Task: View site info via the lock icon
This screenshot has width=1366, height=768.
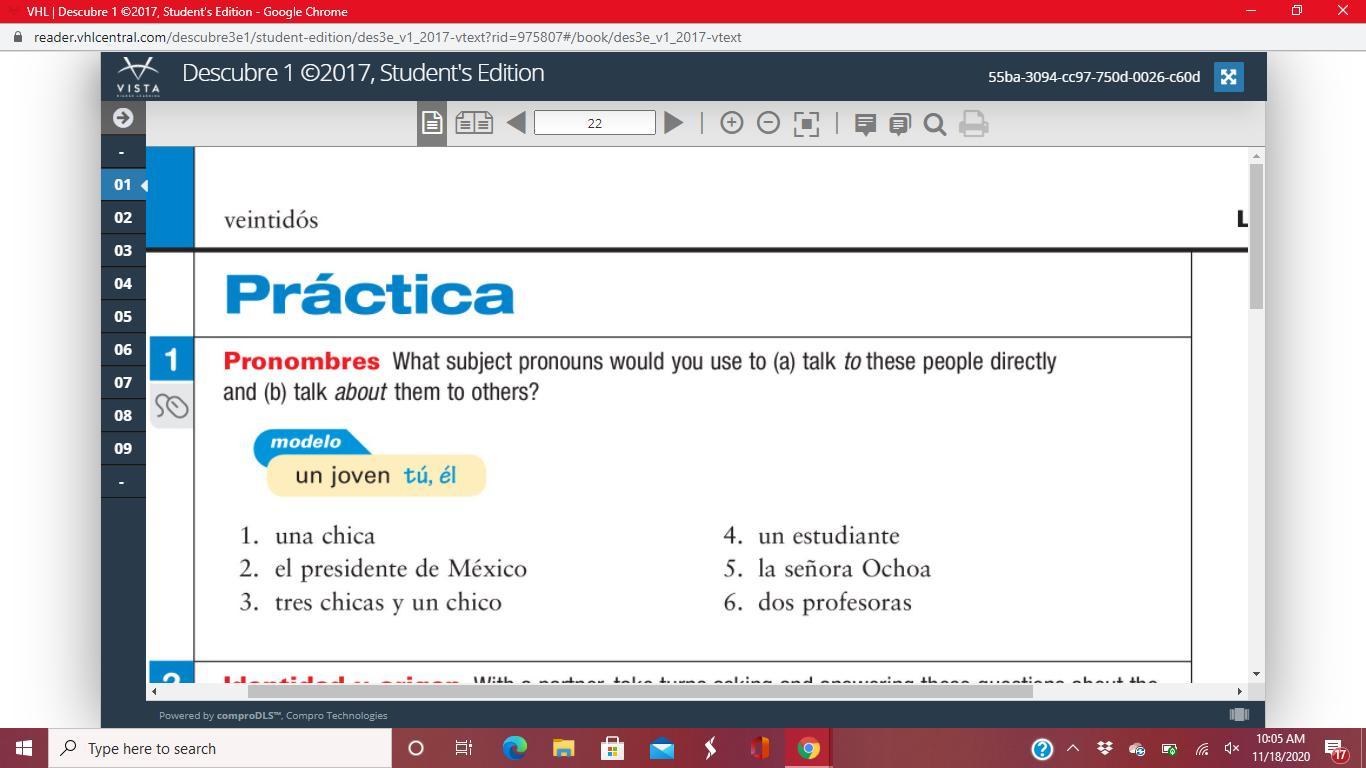Action: click(x=18, y=37)
